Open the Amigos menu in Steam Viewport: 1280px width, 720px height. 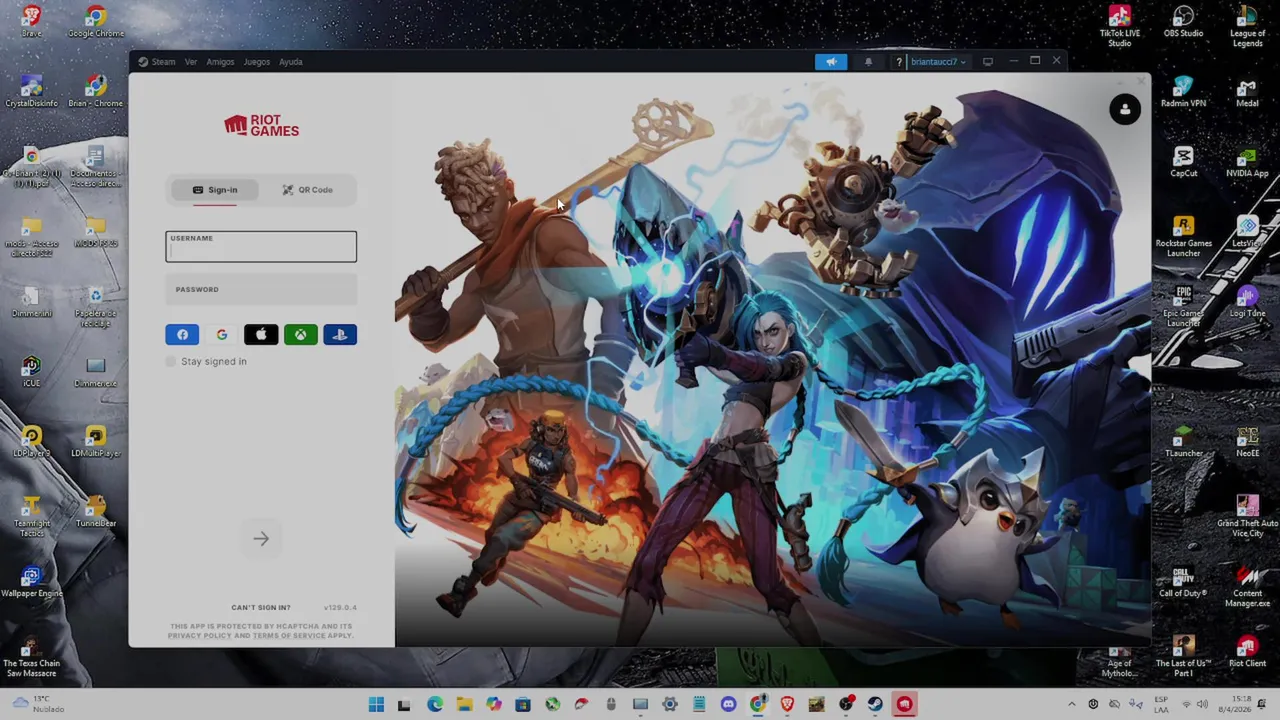click(x=220, y=62)
